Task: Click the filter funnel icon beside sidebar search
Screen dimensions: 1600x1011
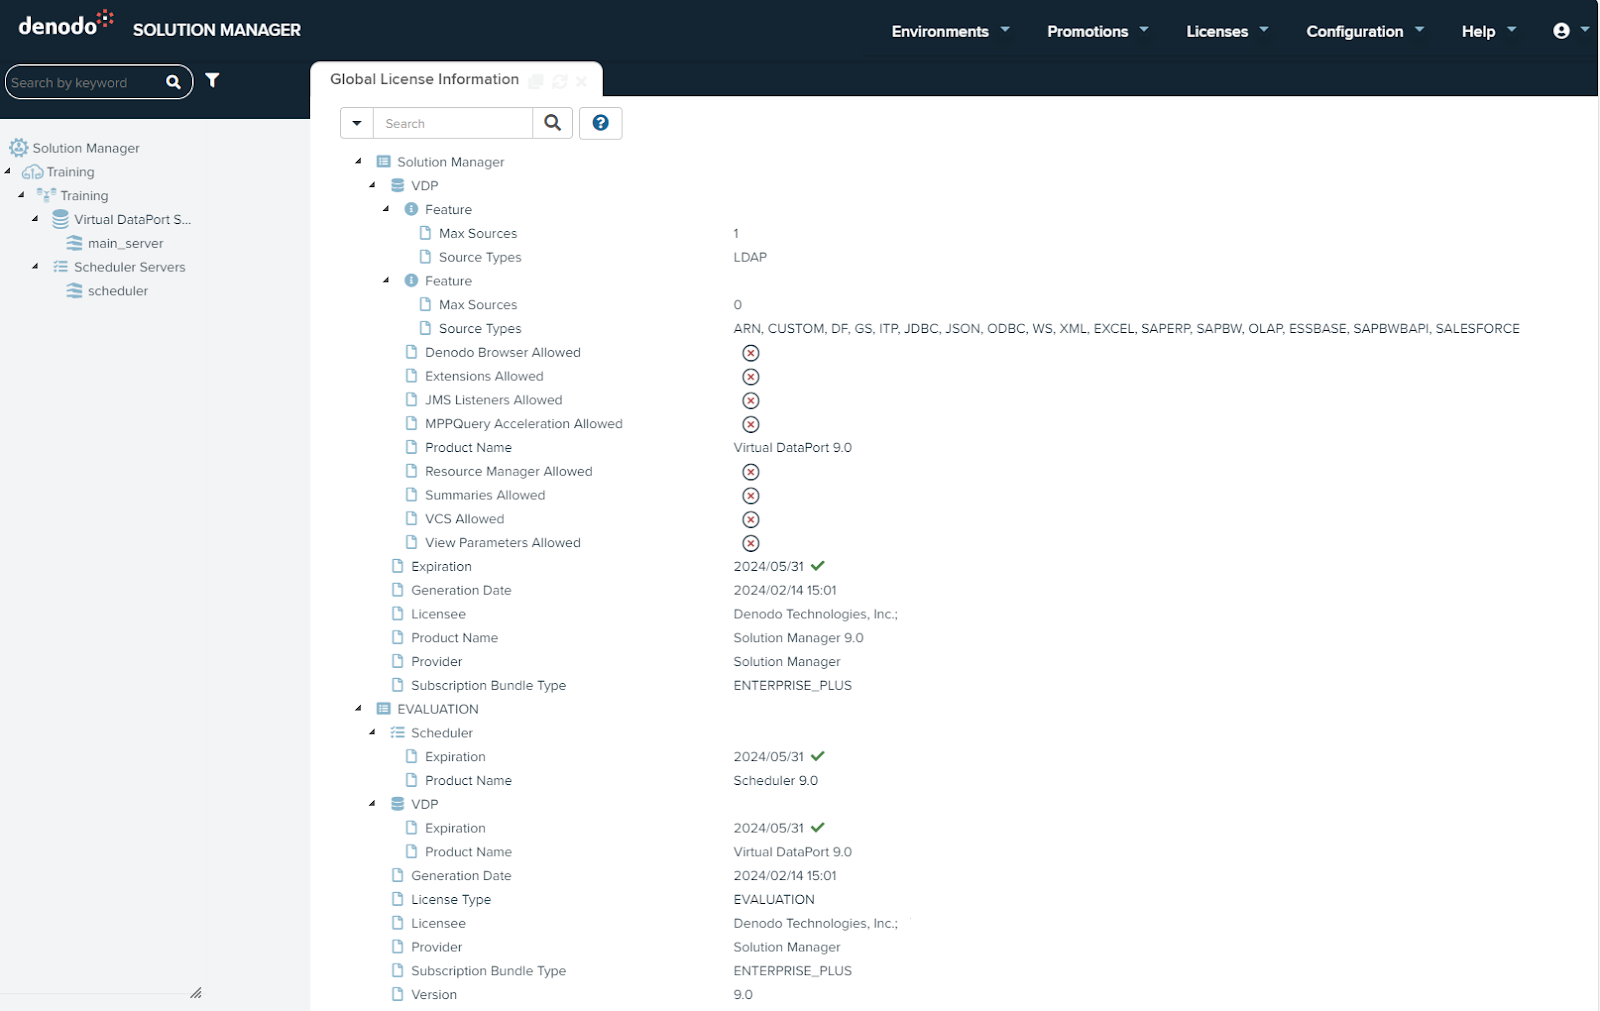Action: (x=212, y=81)
